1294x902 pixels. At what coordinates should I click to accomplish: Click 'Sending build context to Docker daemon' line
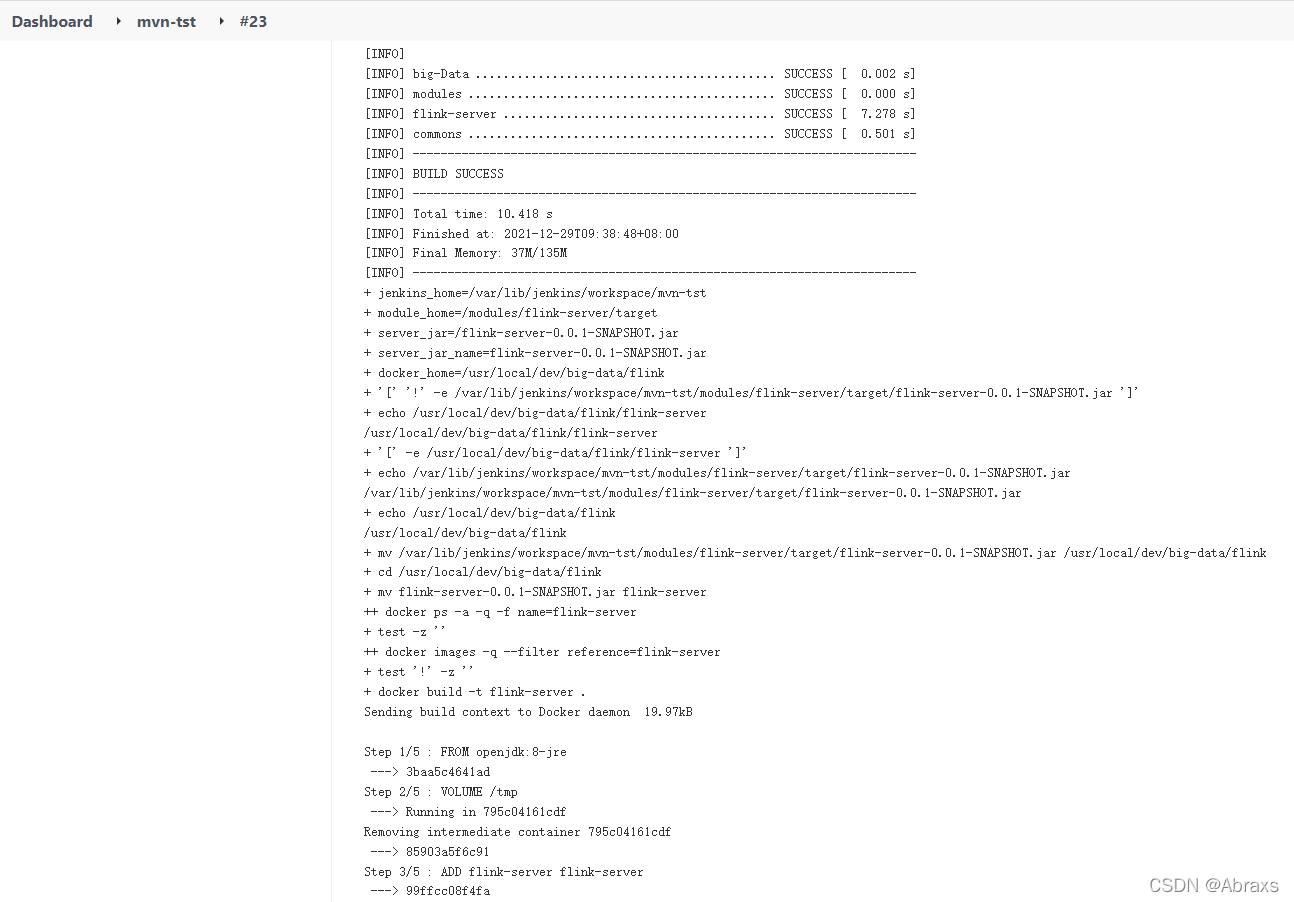(528, 712)
